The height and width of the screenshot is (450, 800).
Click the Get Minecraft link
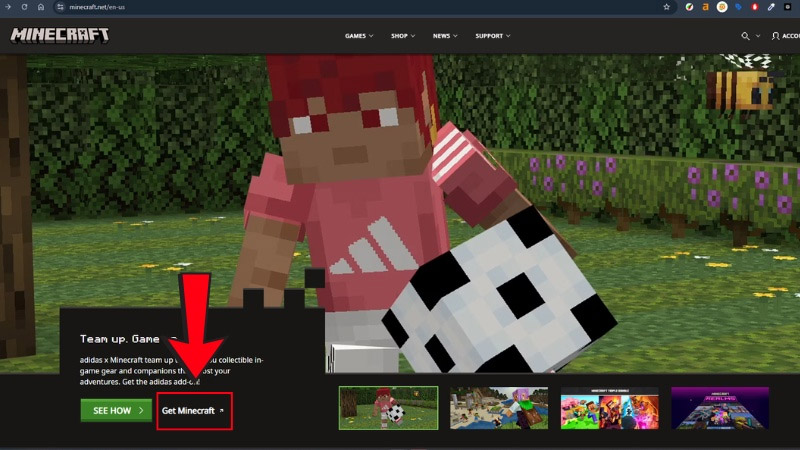point(194,411)
